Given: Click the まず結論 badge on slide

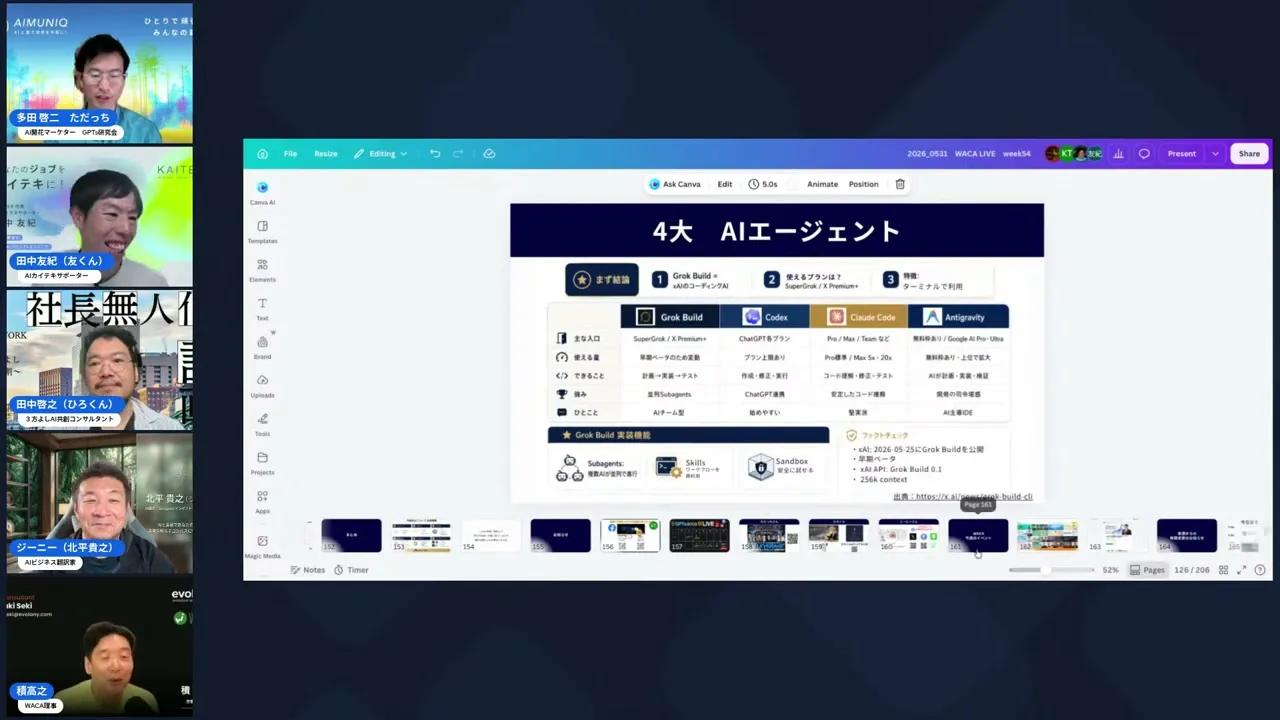Looking at the screenshot, I should point(602,280).
